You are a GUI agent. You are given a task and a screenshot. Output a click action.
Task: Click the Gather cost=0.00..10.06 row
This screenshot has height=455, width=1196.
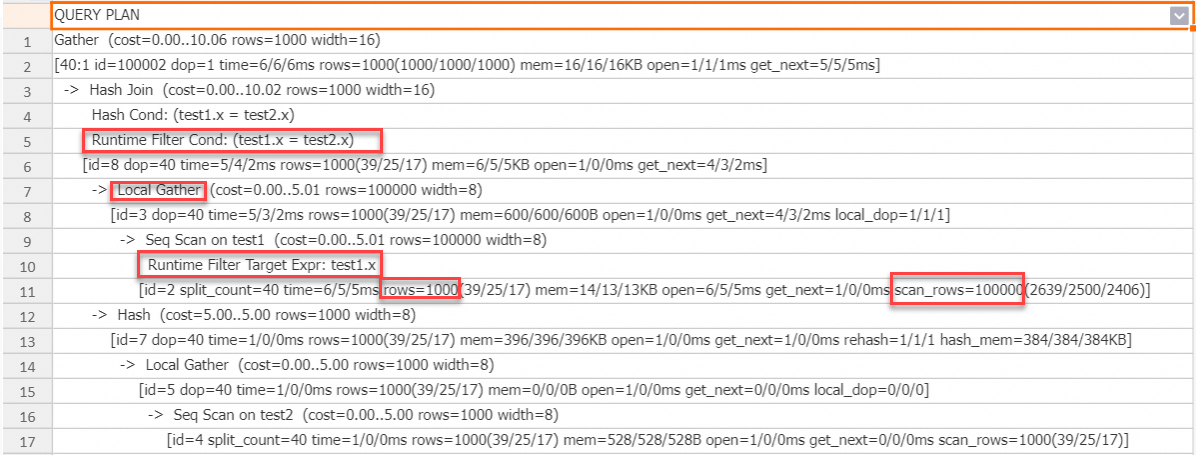pyautogui.click(x=620, y=40)
